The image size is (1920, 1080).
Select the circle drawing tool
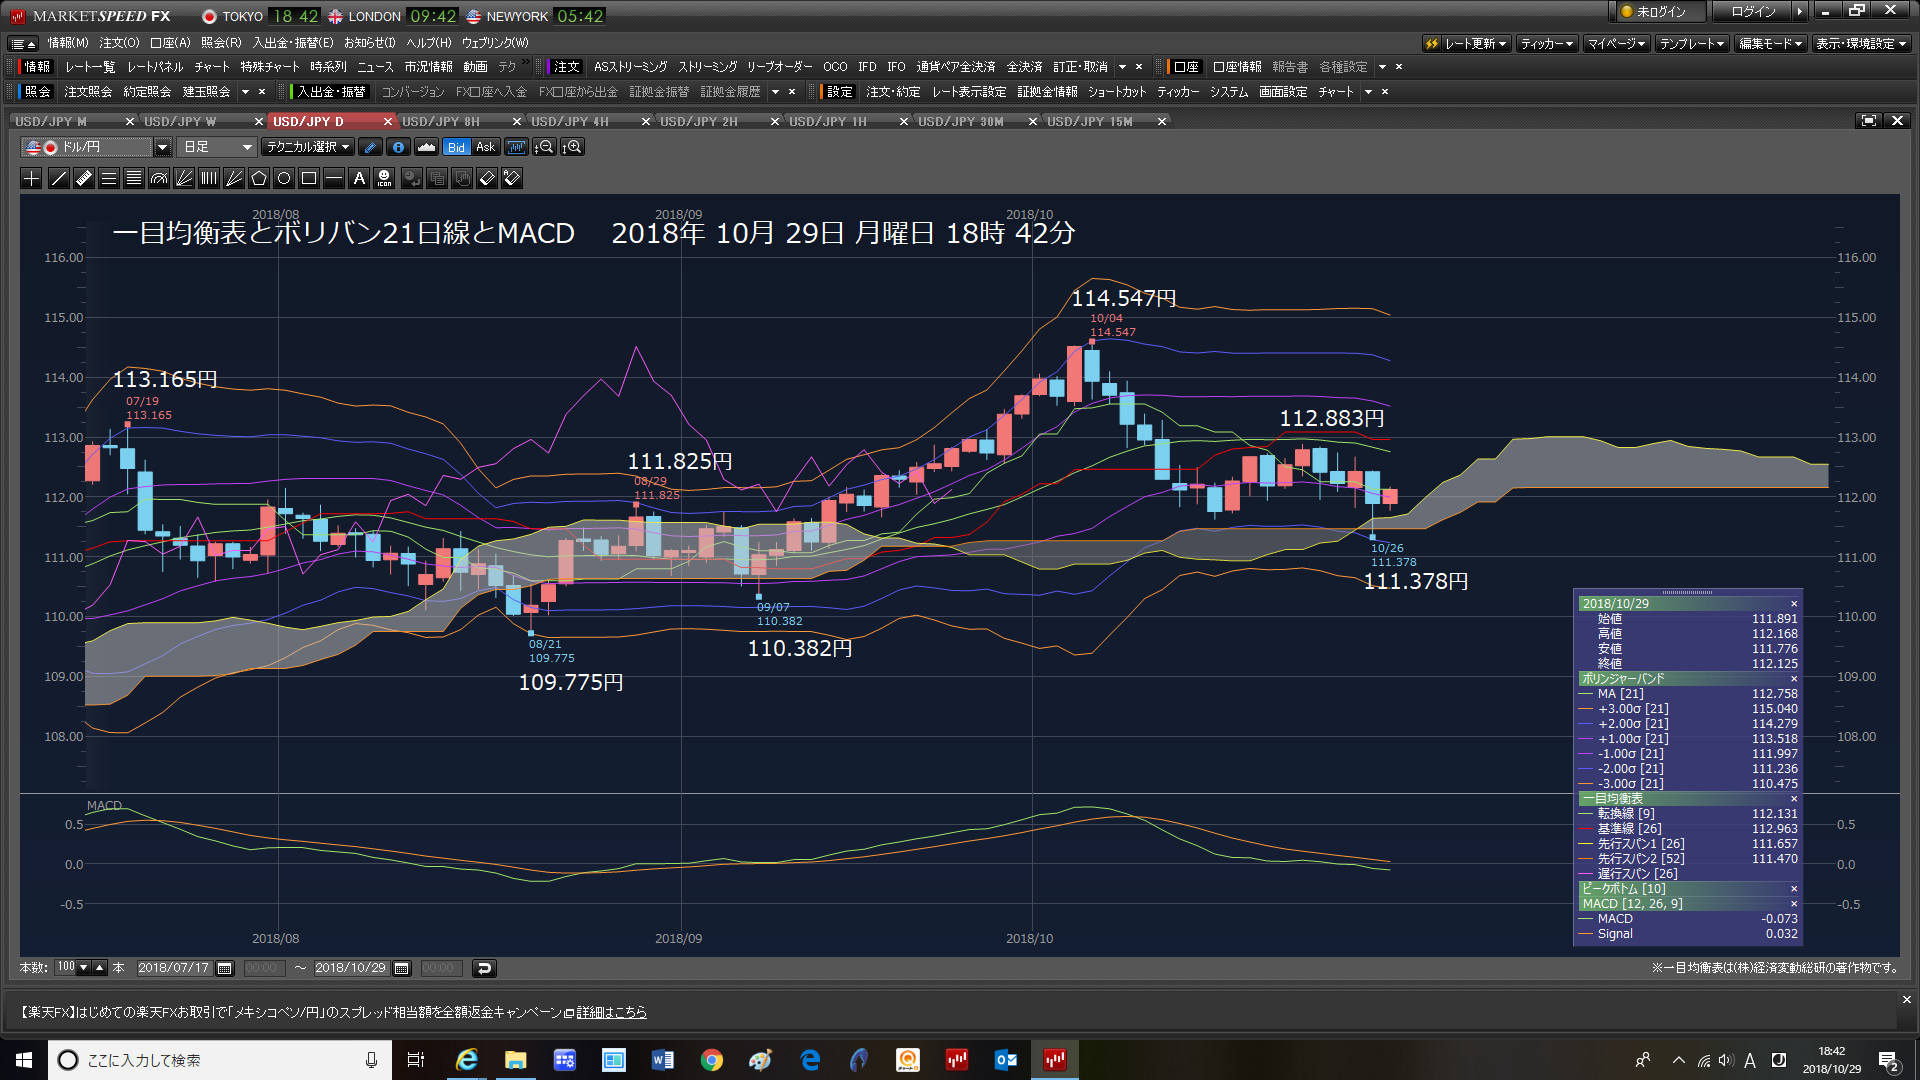click(x=284, y=178)
